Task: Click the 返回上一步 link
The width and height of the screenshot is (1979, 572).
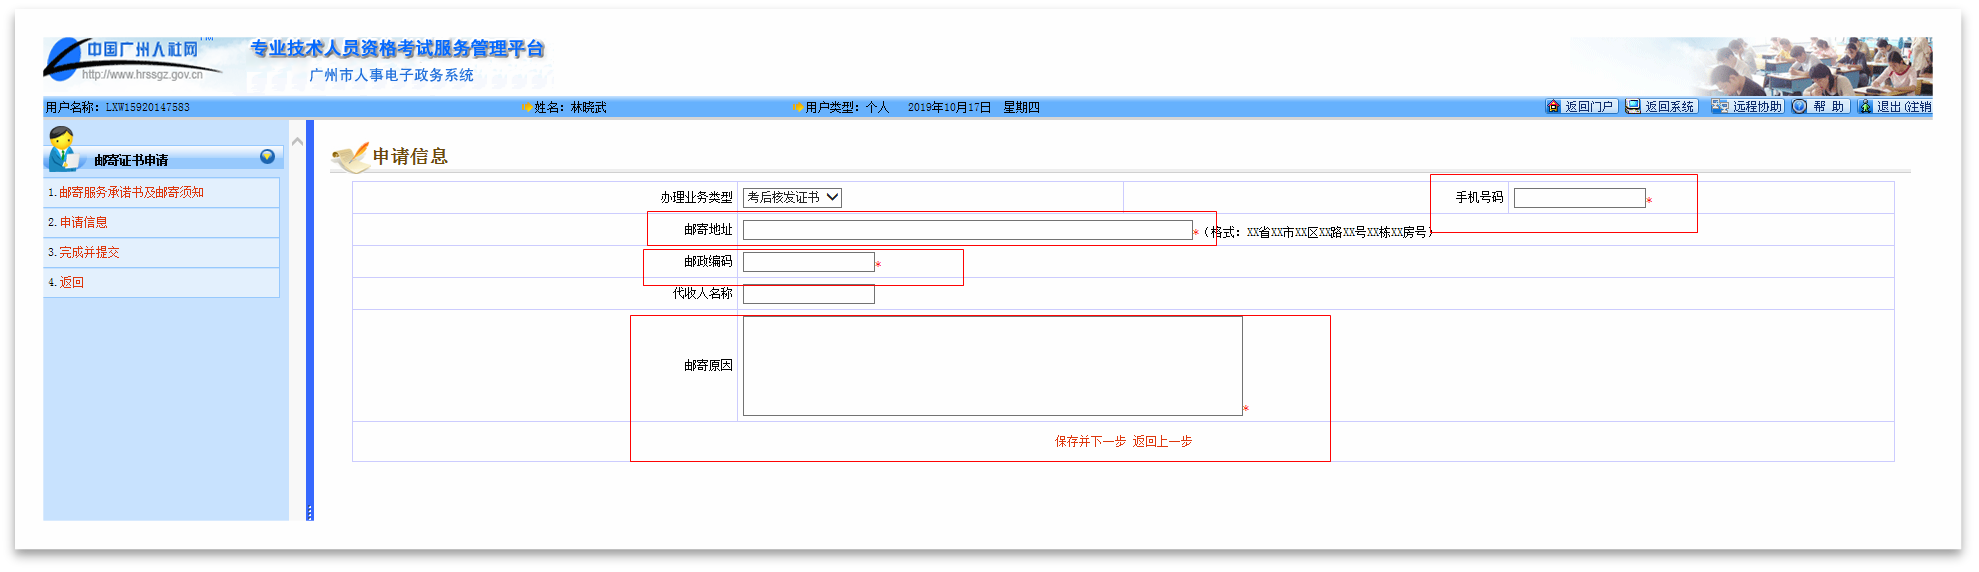Action: click(1162, 441)
